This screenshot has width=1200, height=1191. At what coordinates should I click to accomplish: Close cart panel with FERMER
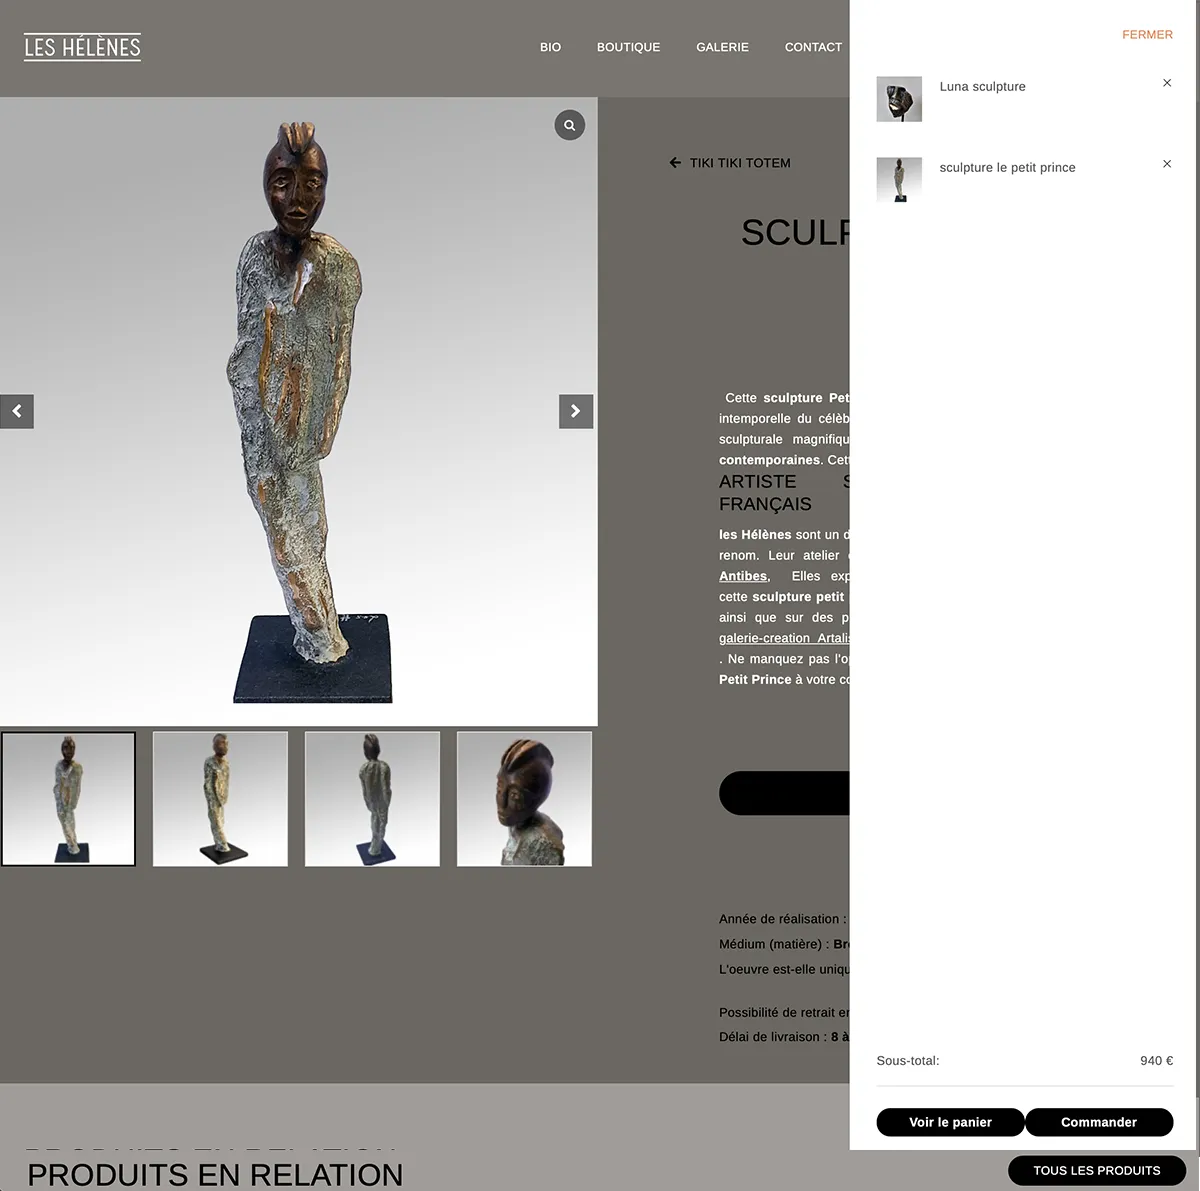pyautogui.click(x=1147, y=34)
